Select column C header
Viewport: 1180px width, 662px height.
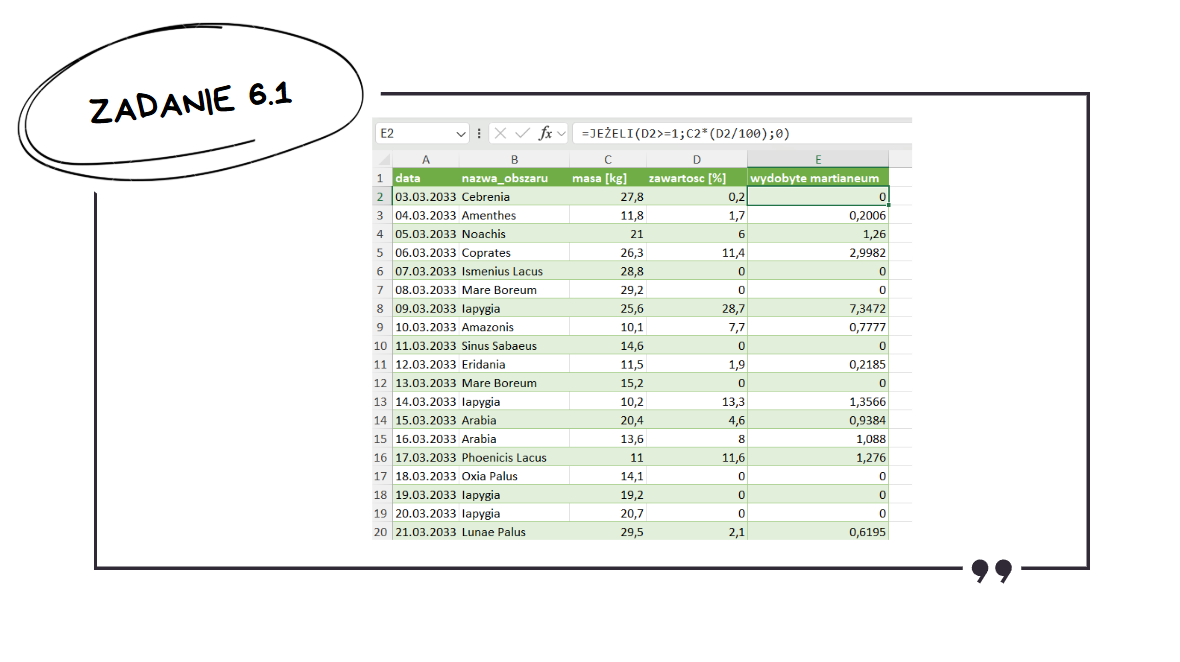pos(607,159)
